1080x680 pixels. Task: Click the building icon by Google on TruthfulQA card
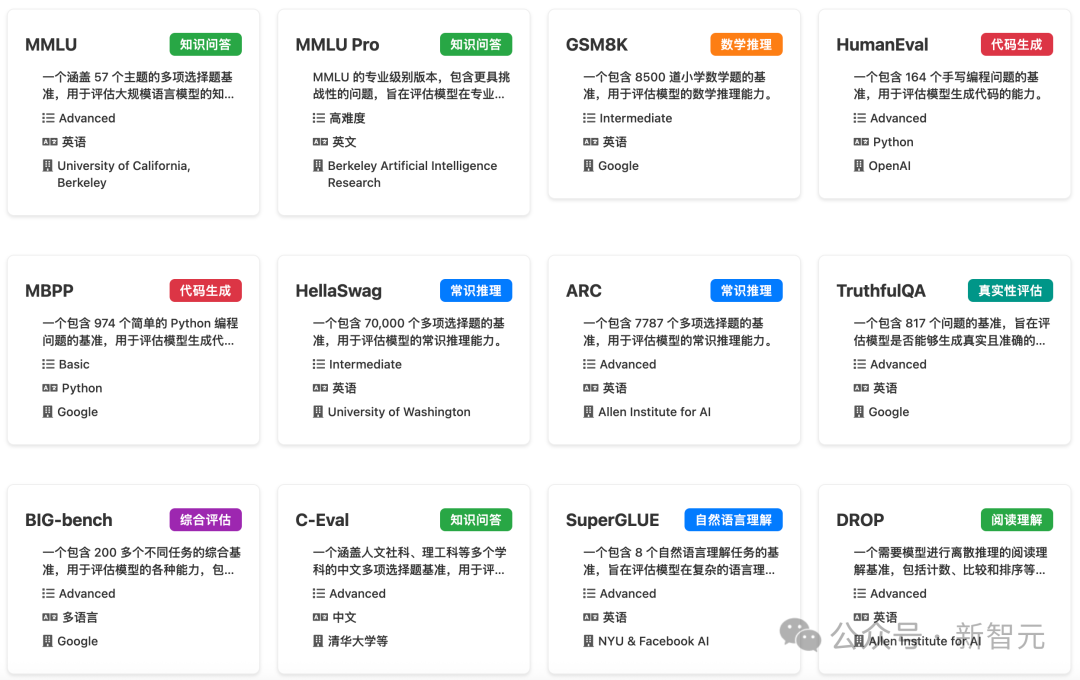pyautogui.click(x=859, y=411)
